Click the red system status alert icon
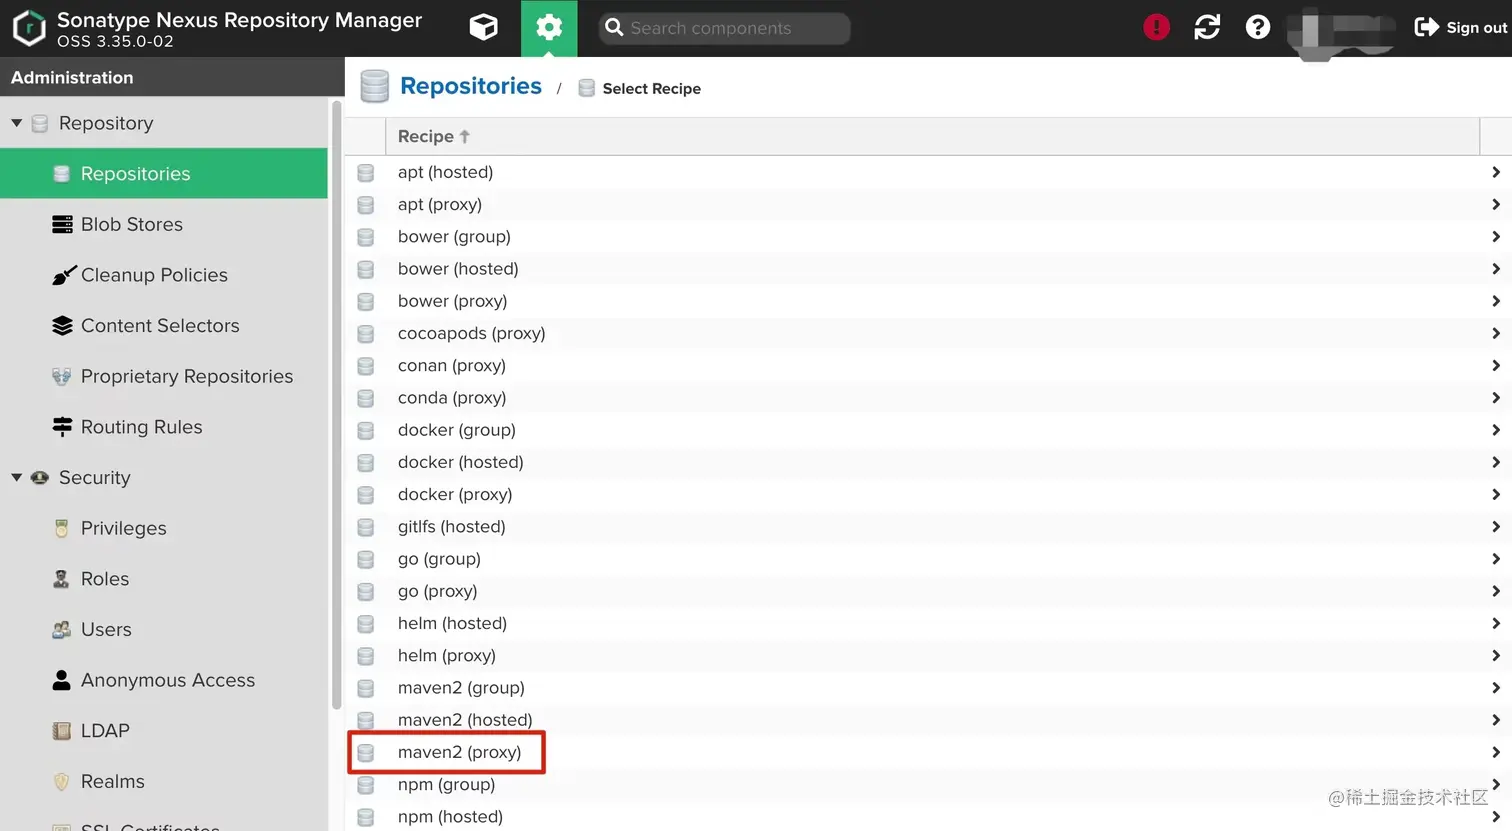The width and height of the screenshot is (1512, 831). pos(1156,27)
